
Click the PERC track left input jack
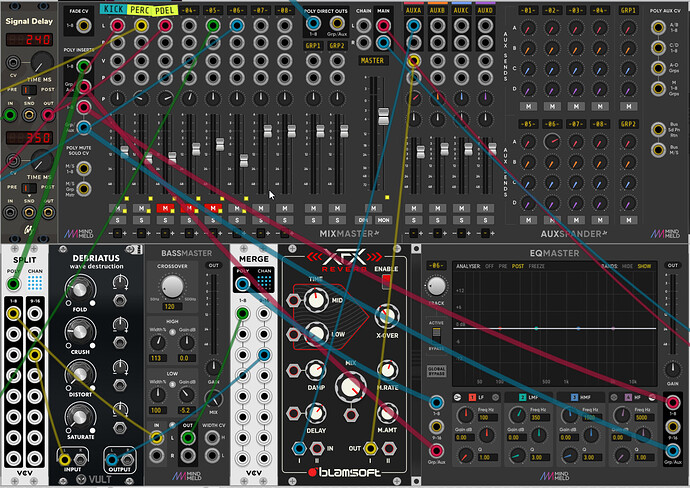tap(141, 26)
